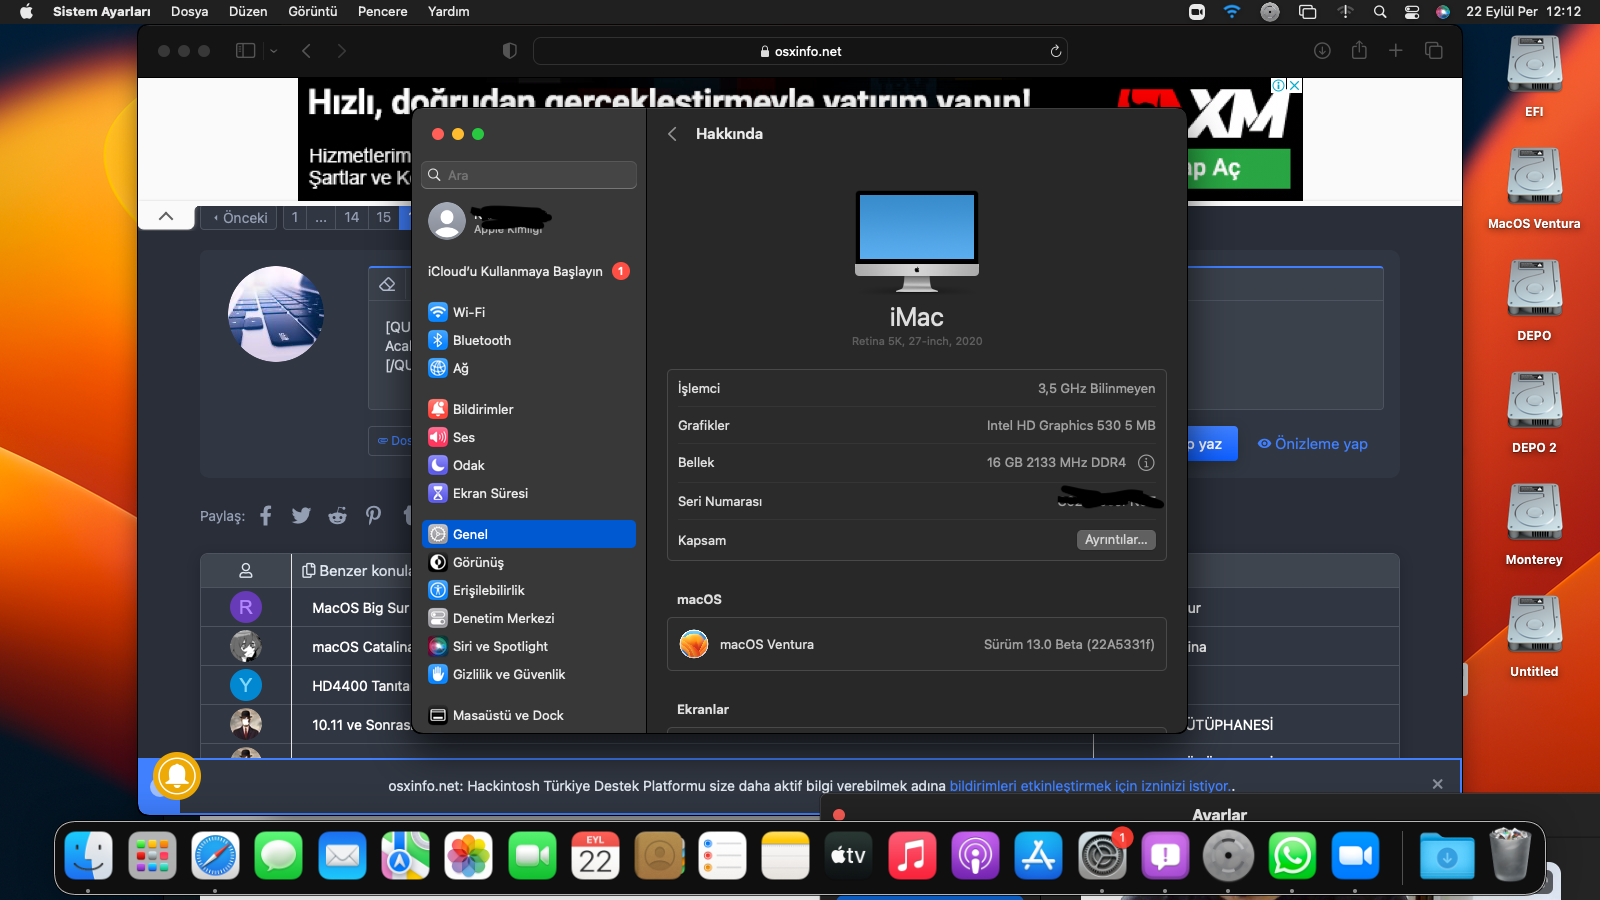Screen dimensions: 1600x900
Task: Open the Görüntü menu in the menu bar
Action: click(312, 12)
